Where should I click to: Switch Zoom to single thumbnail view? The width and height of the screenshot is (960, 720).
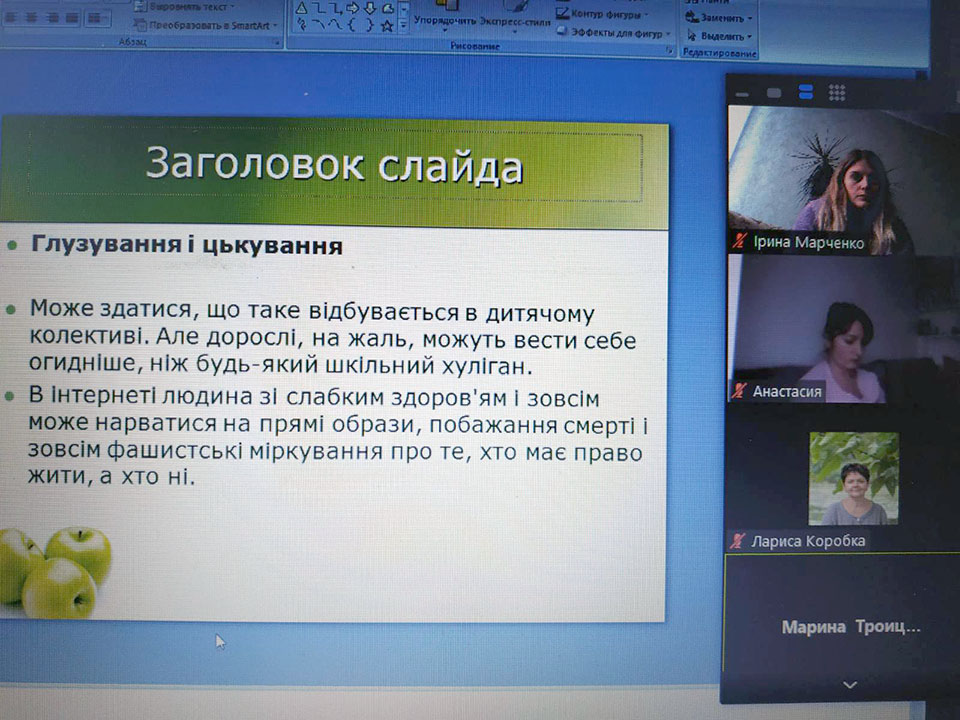[x=774, y=93]
